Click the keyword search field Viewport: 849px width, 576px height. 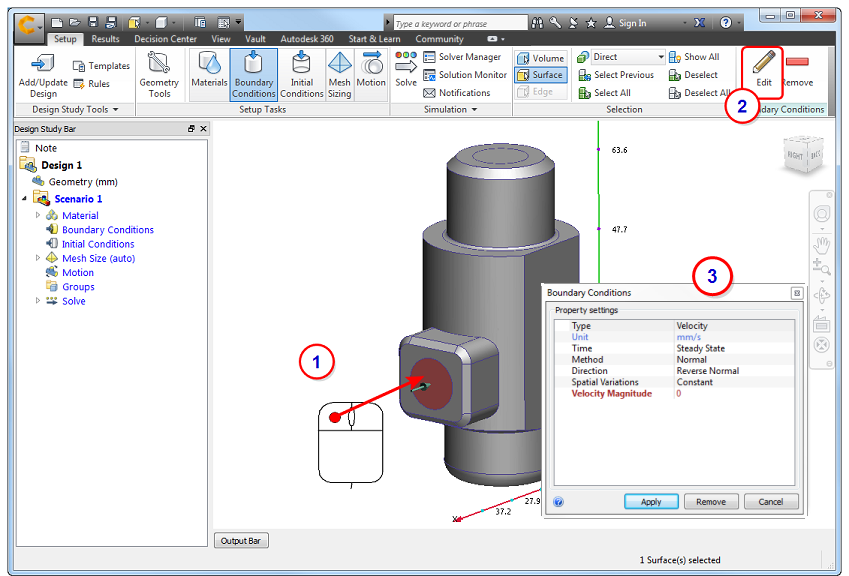pyautogui.click(x=462, y=20)
